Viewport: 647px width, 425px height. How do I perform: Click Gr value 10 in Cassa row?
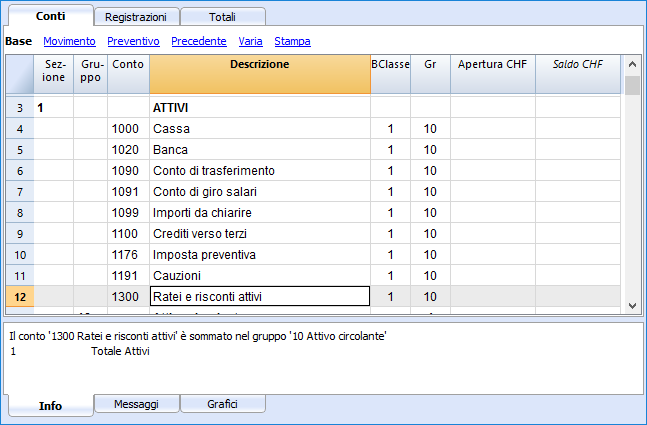click(430, 129)
